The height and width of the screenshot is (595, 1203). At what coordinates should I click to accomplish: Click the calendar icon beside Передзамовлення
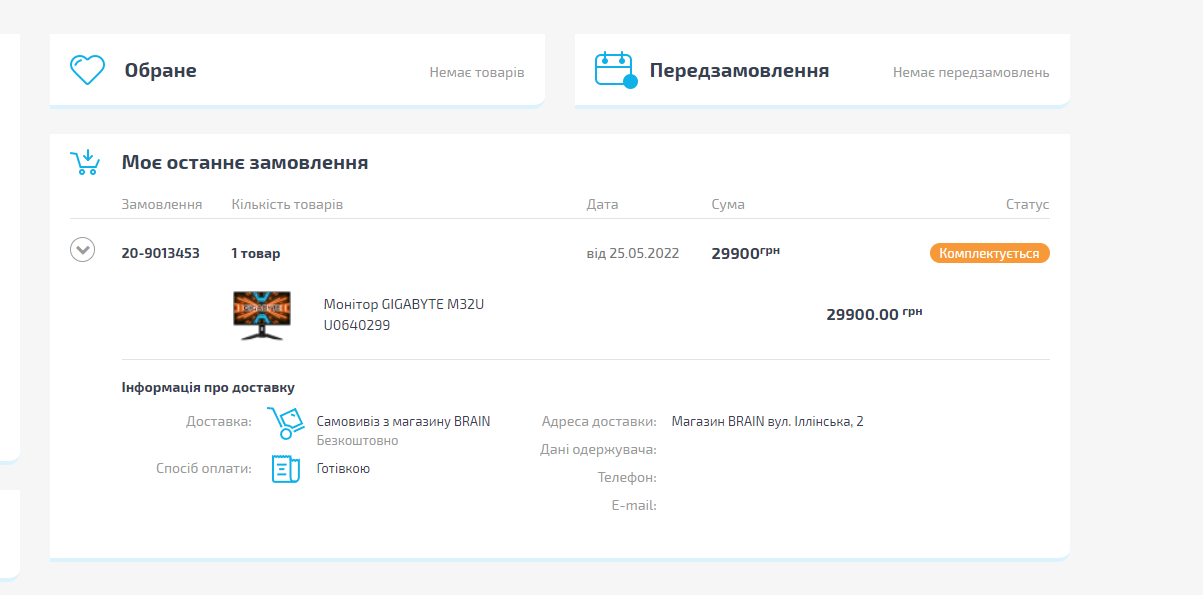coord(614,70)
